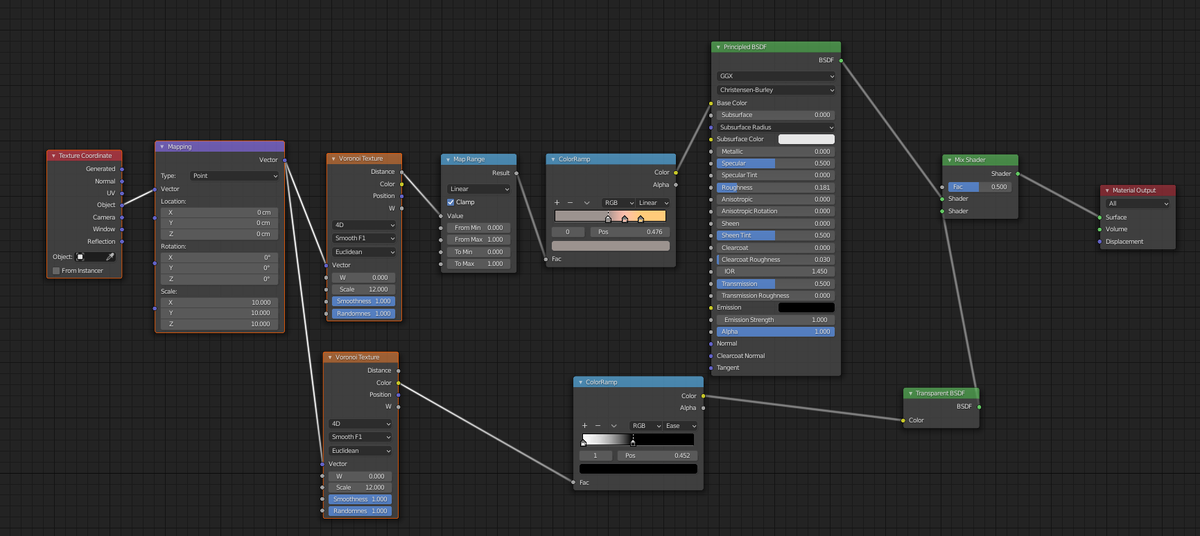Pick object with the eyedropper in Texture Coordinate
The height and width of the screenshot is (536, 1200).
point(110,257)
